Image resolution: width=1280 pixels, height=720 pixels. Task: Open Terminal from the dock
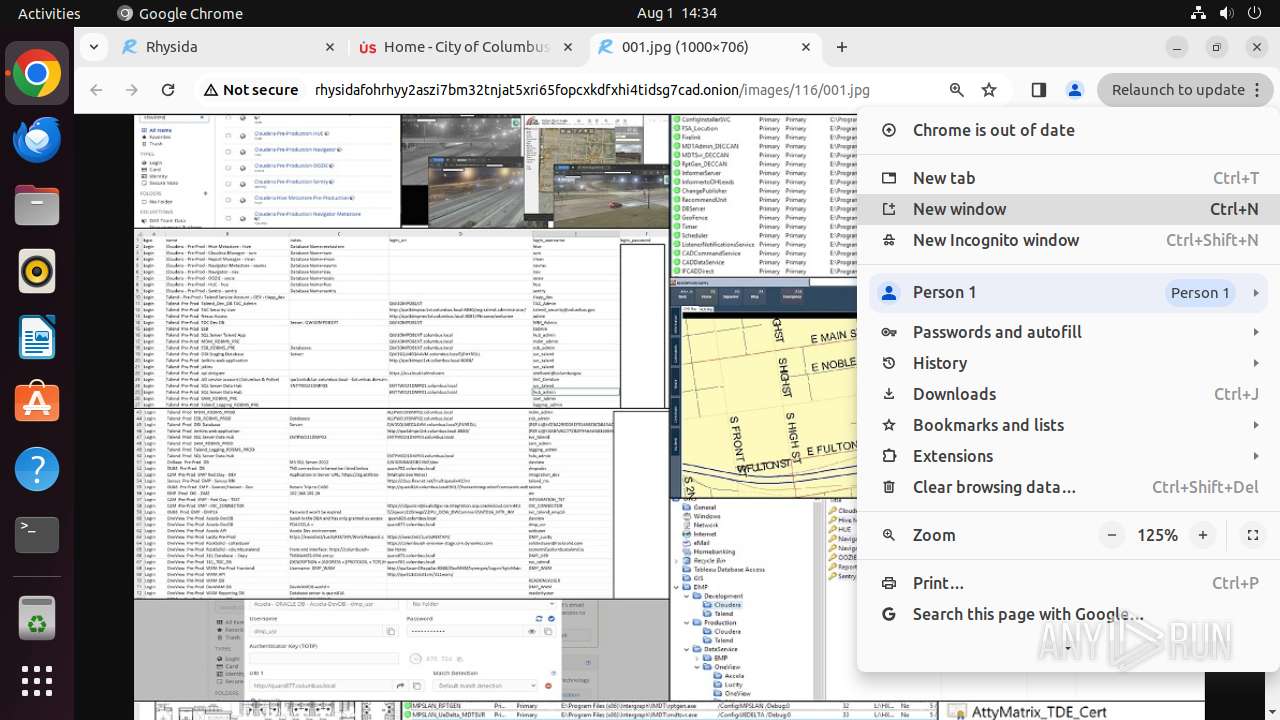(x=37, y=535)
